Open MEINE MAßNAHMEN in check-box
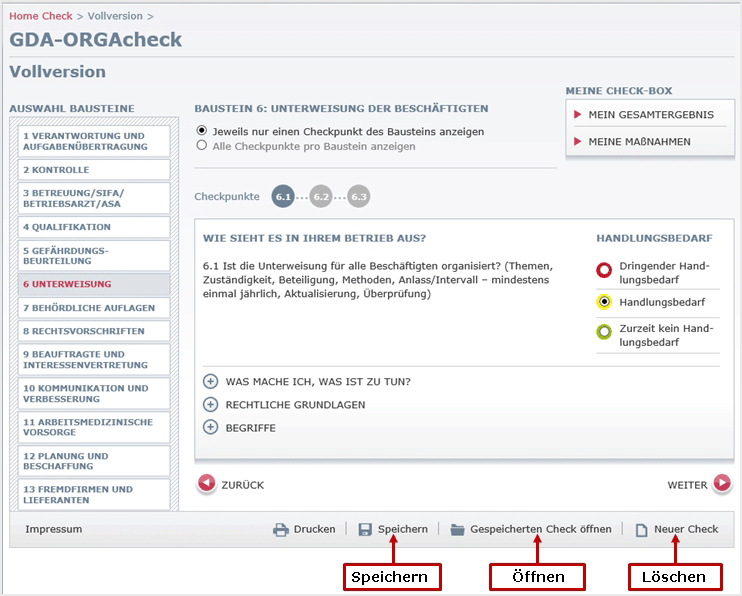Viewport: 742px width, 596px height. [x=639, y=142]
